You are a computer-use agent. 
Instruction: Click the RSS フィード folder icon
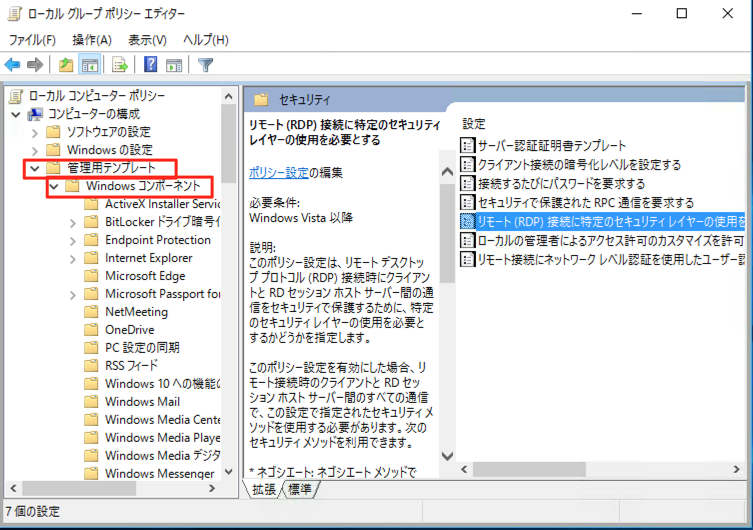pyautogui.click(x=91, y=366)
